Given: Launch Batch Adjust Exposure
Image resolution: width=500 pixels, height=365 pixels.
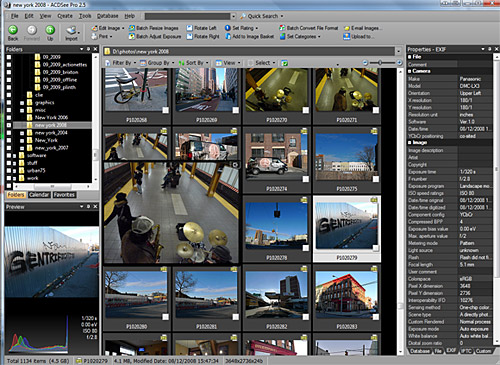Looking at the screenshot, I should pos(155,36).
